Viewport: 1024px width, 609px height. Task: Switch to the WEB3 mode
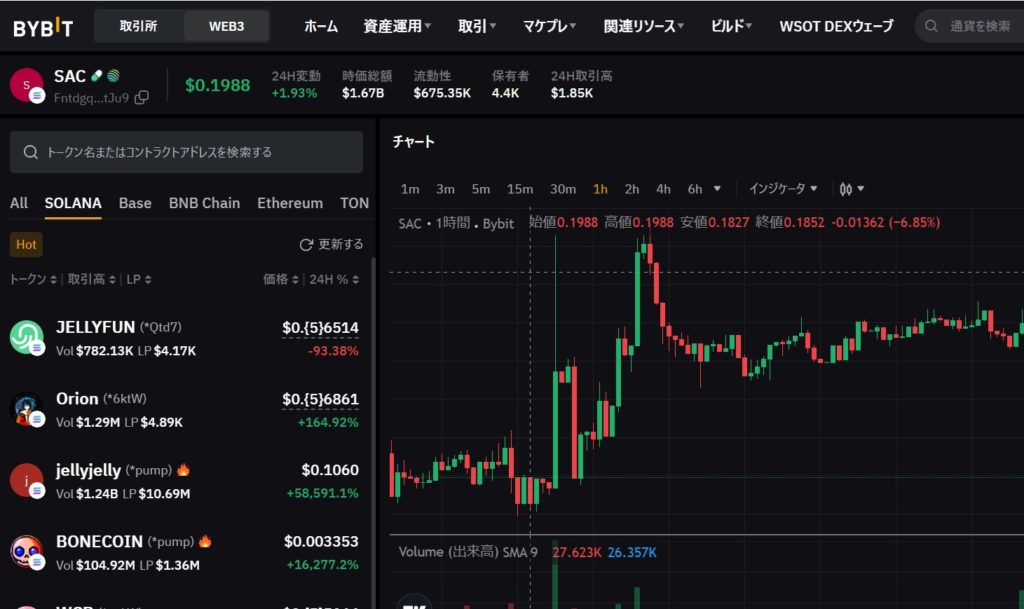pos(227,26)
